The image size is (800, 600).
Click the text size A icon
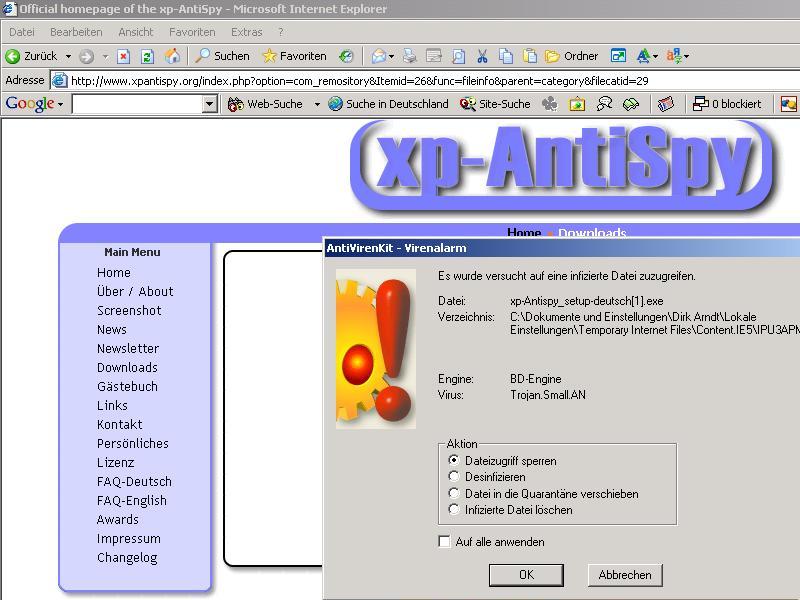tap(643, 56)
